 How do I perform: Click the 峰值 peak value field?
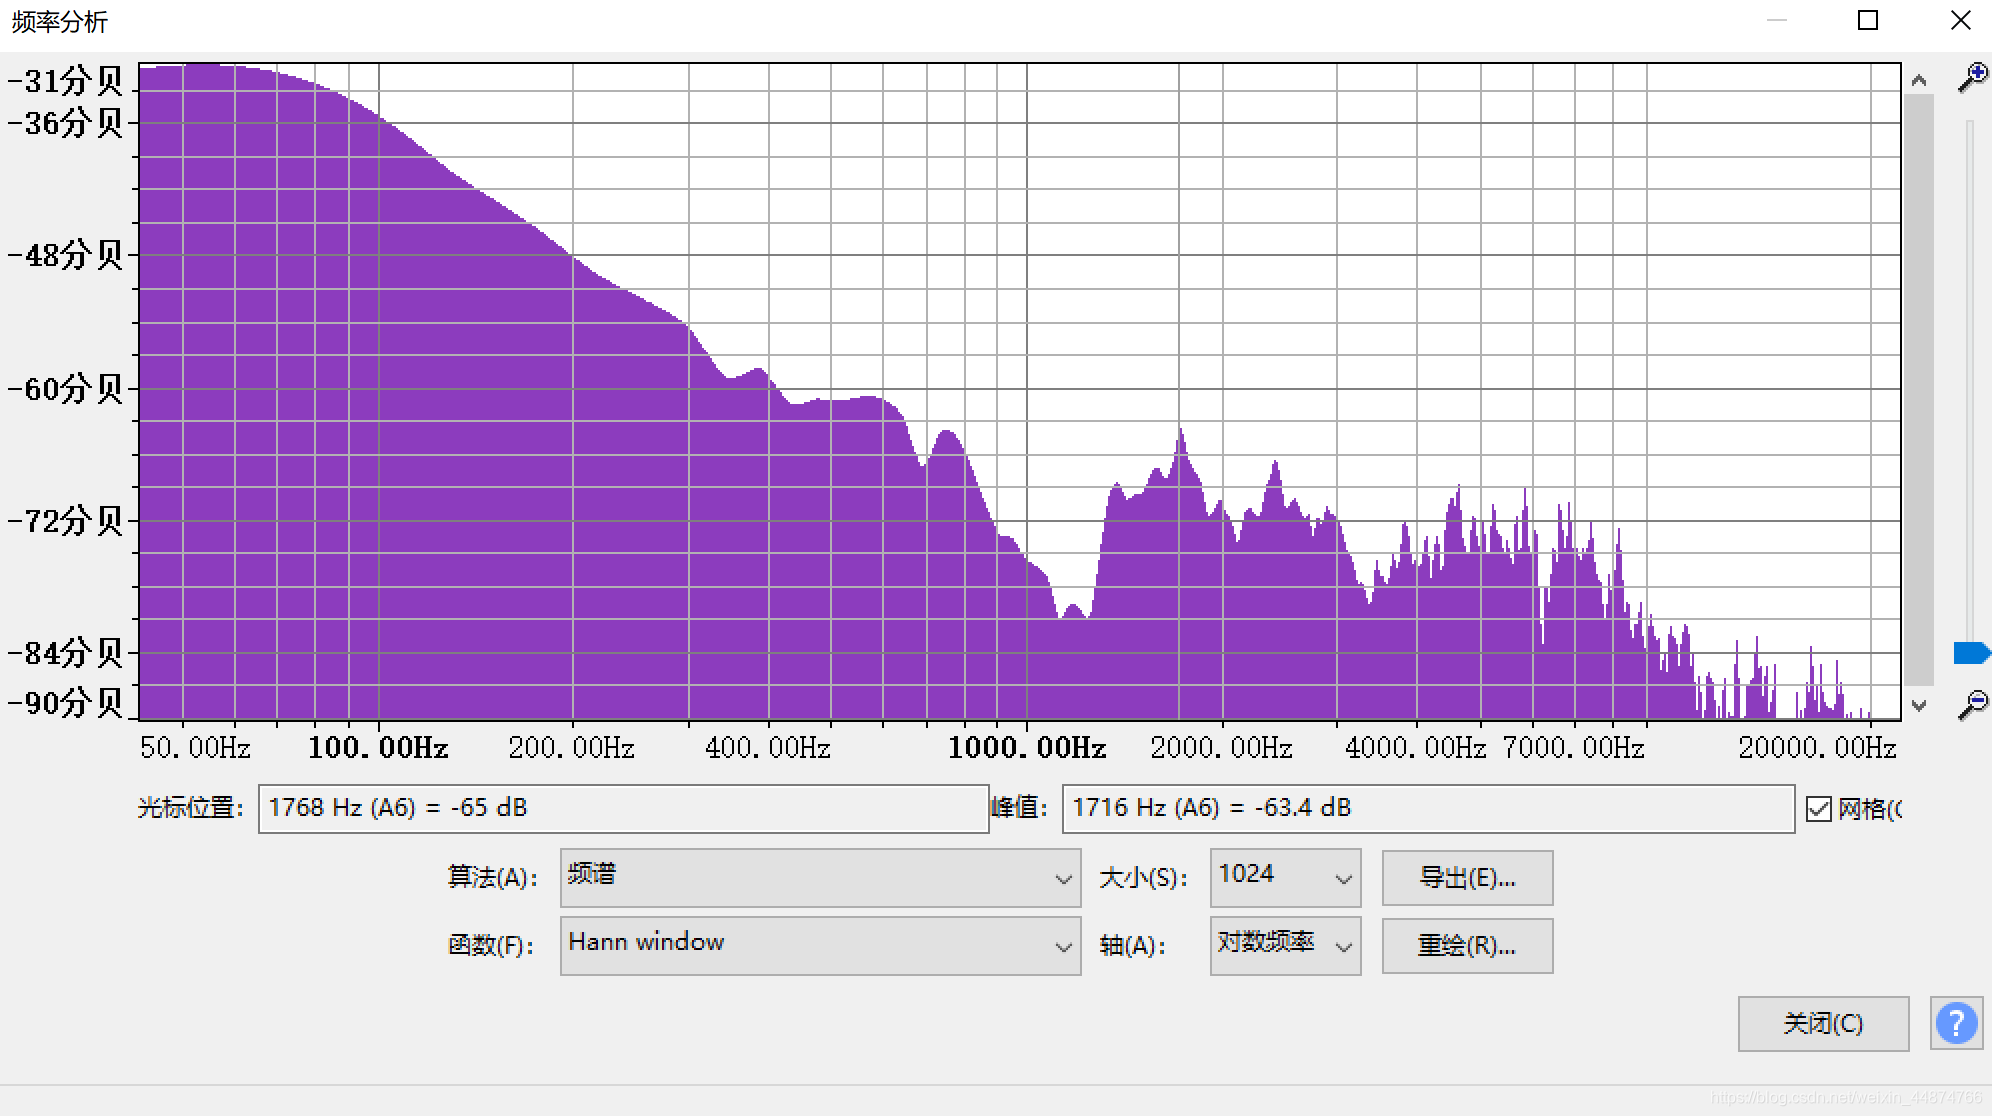pos(1427,808)
